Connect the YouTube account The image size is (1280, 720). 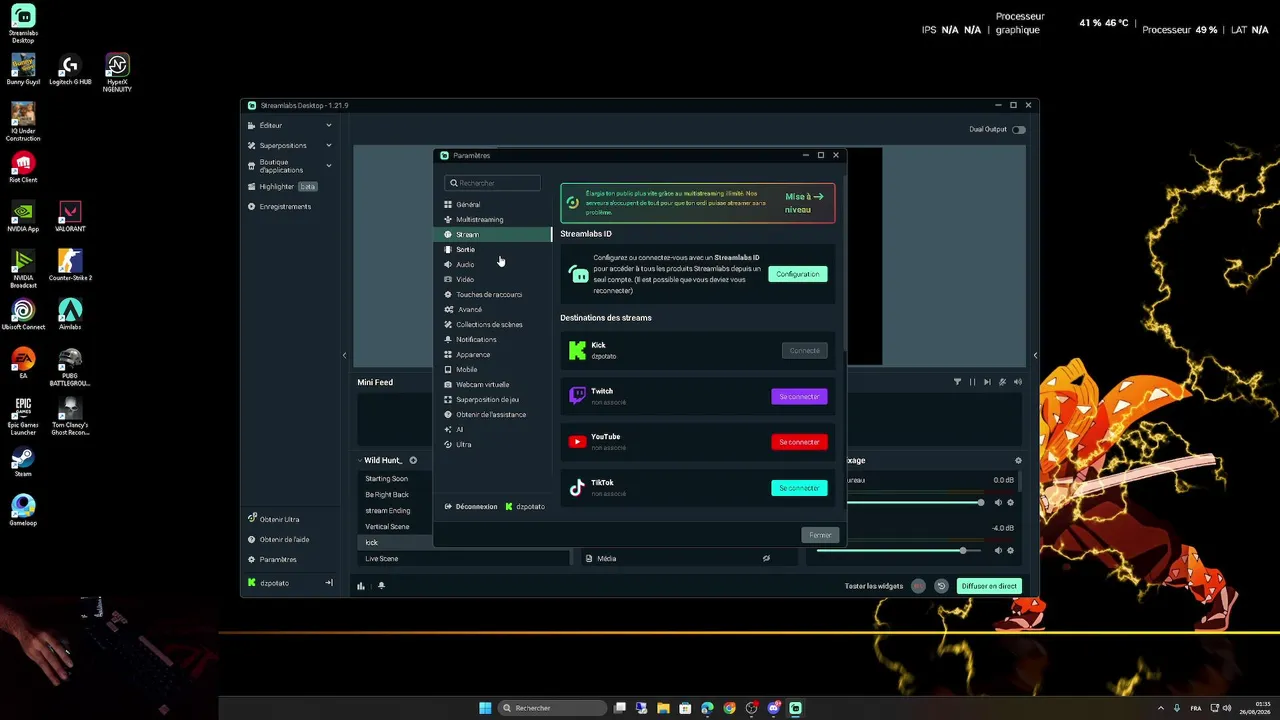pos(799,442)
